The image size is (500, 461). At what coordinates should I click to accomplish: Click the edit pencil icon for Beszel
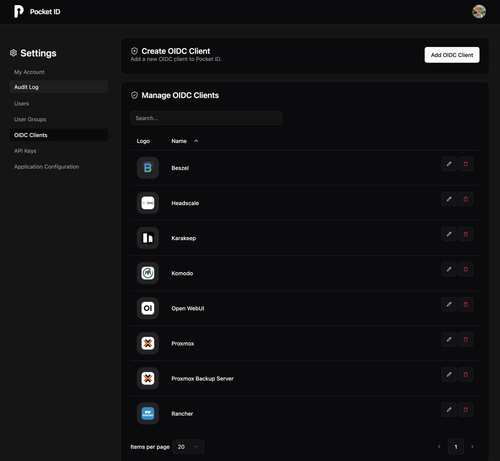coord(449,164)
